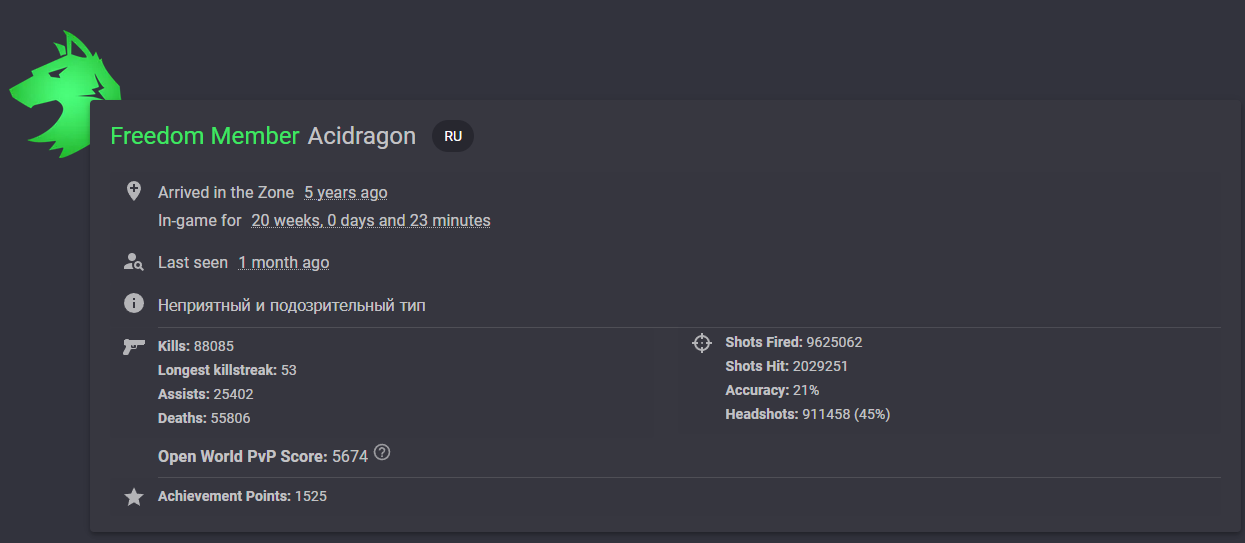Click the green Freedom faction wolf logo
Viewport: 1245px width, 543px height.
pyautogui.click(x=62, y=94)
